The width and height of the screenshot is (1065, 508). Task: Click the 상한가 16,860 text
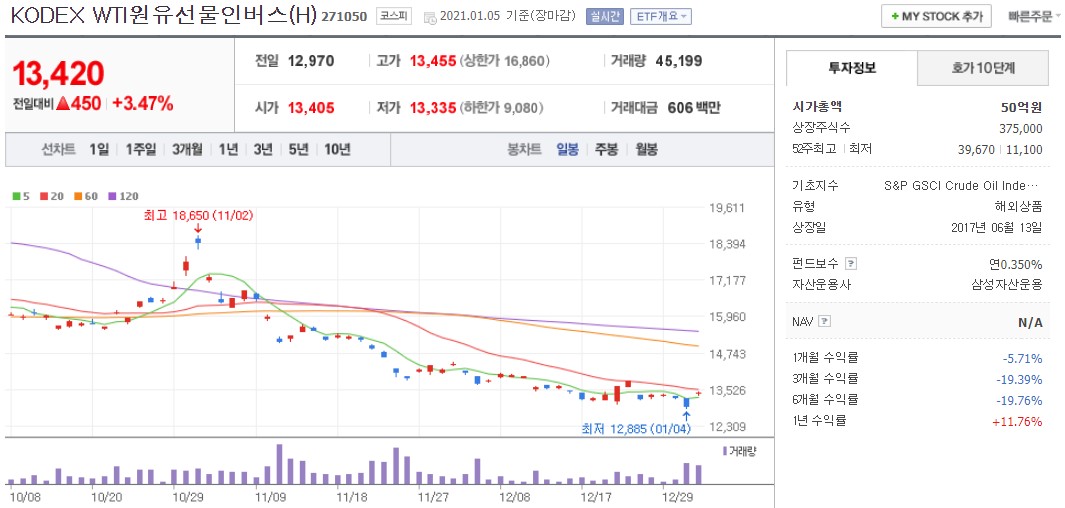505,61
